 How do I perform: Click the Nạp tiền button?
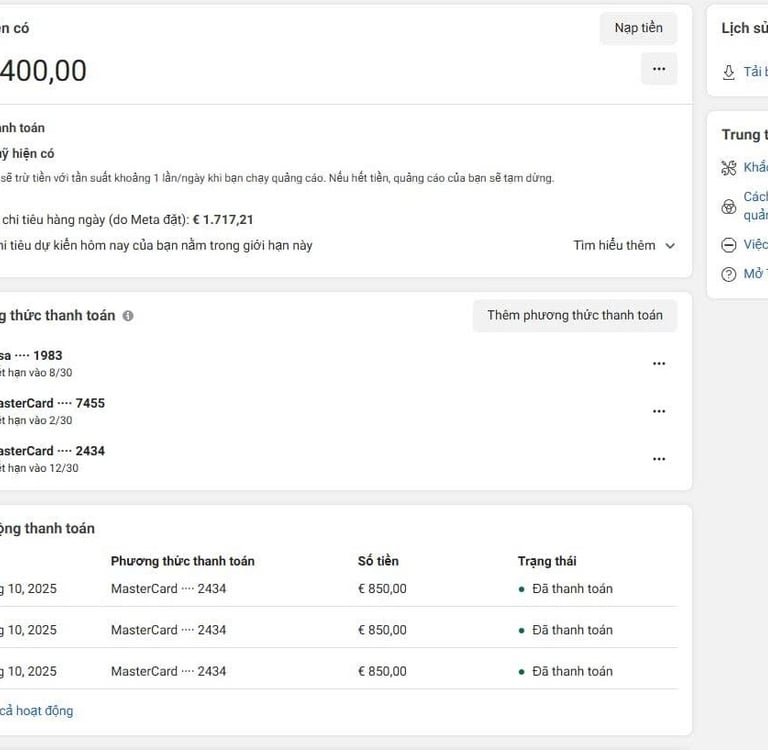[x=638, y=28]
